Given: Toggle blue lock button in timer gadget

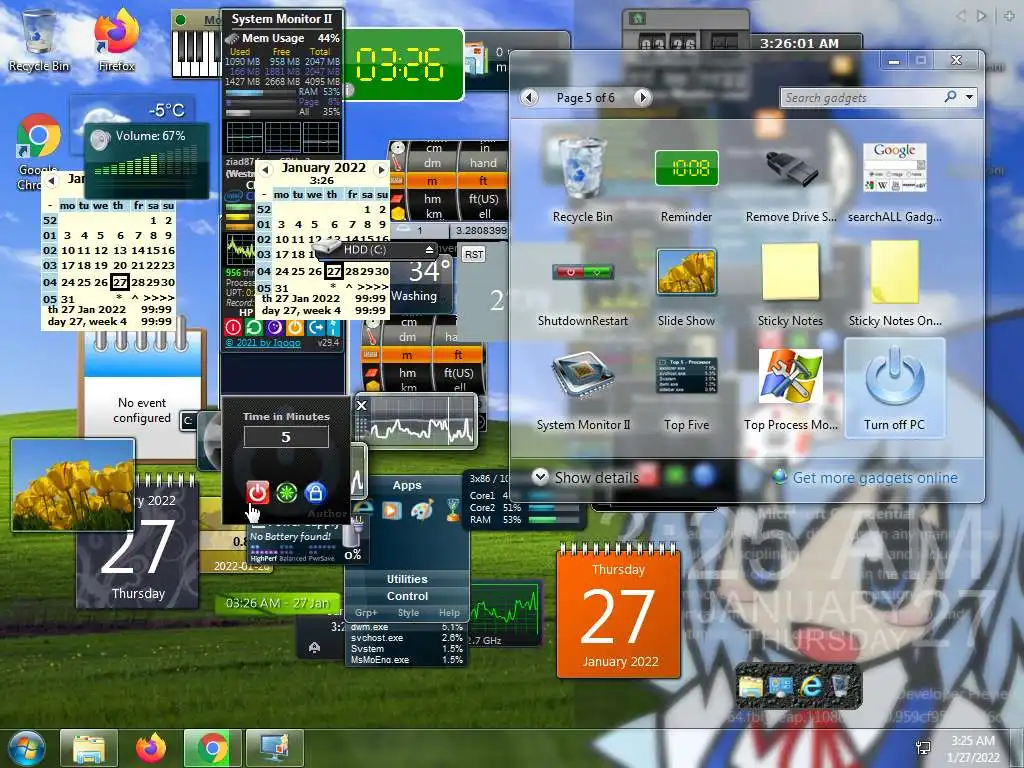Looking at the screenshot, I should tap(315, 492).
